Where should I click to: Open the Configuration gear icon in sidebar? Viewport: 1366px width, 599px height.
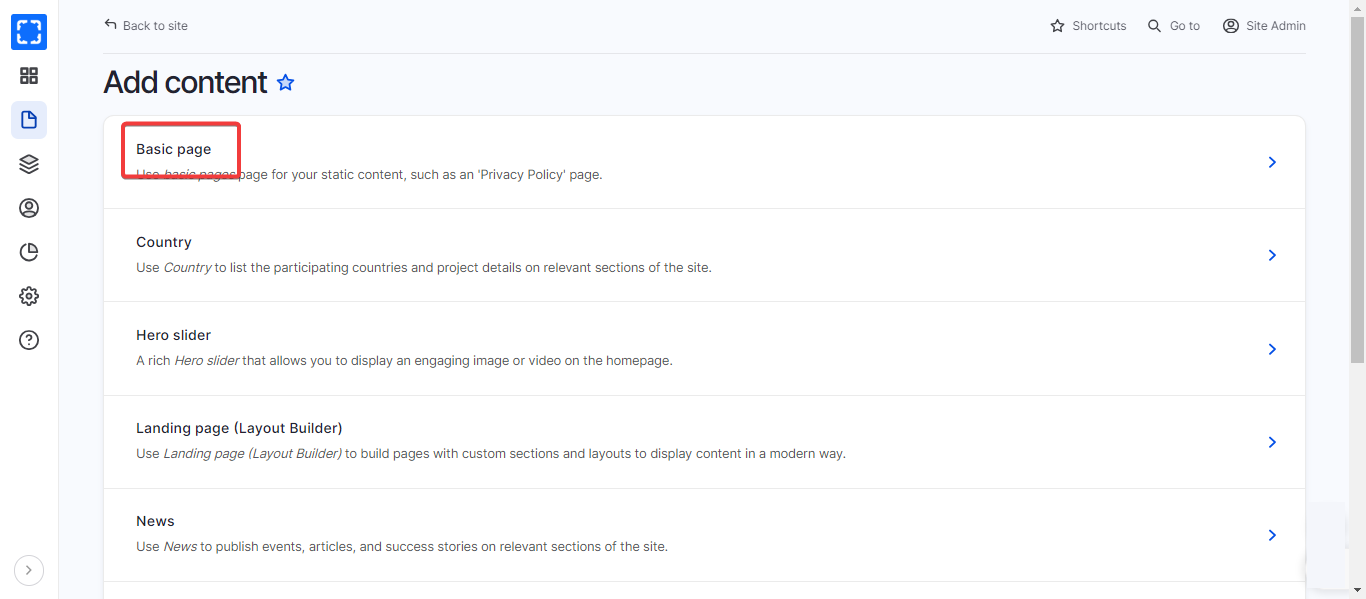[x=29, y=296]
